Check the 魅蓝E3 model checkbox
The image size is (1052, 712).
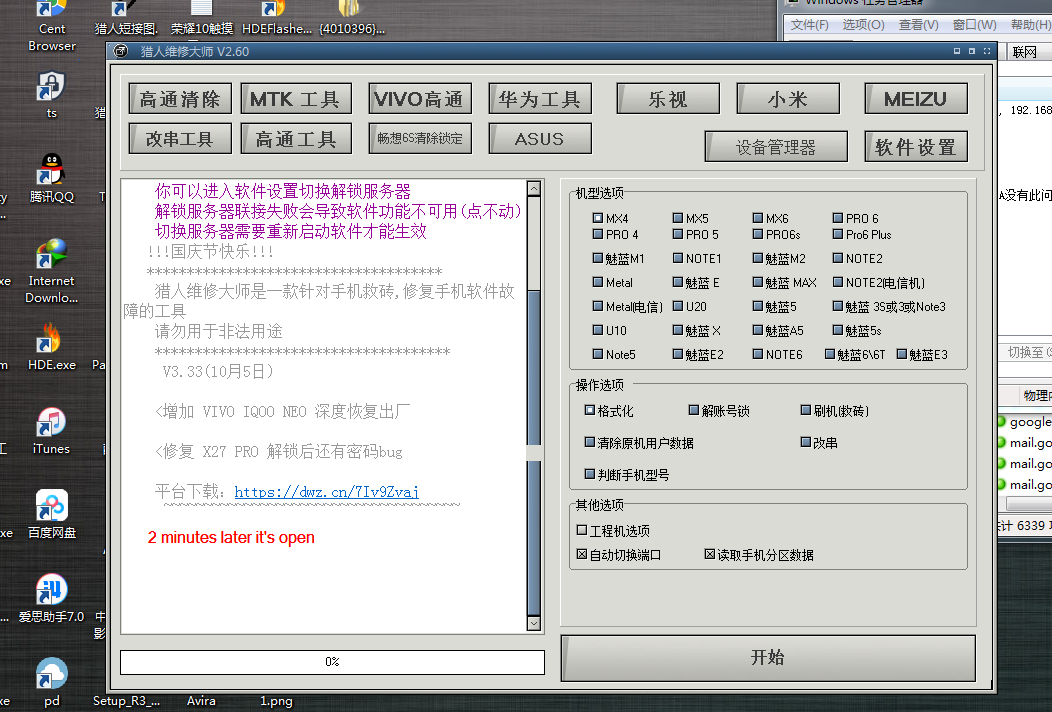[902, 354]
